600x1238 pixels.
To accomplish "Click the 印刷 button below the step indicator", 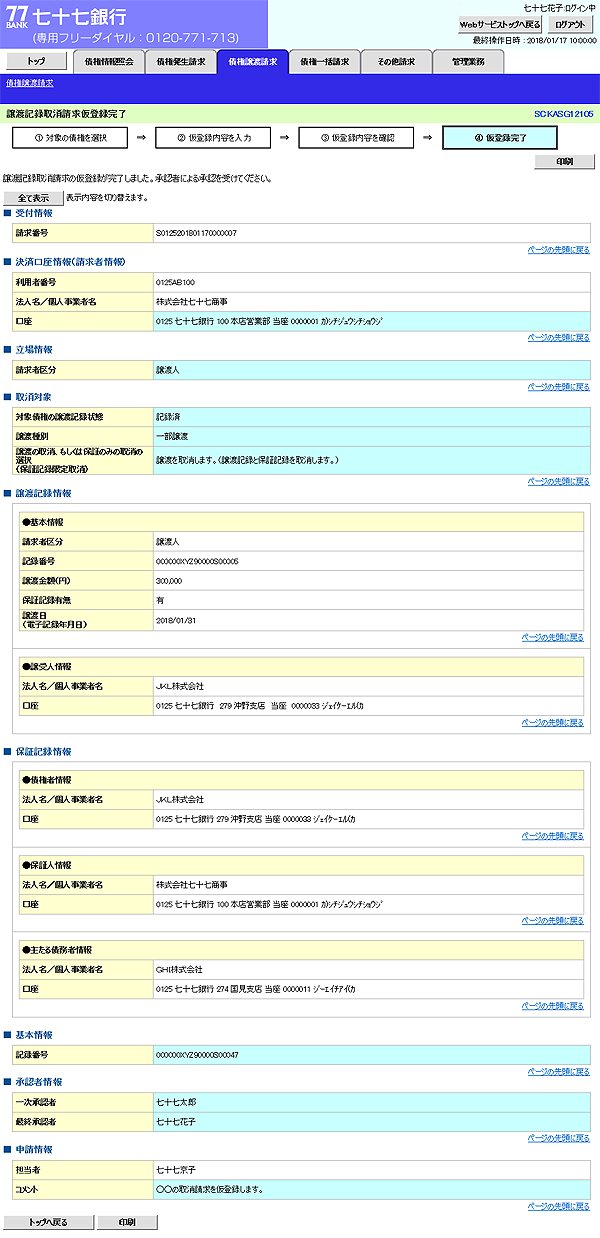I will [564, 161].
